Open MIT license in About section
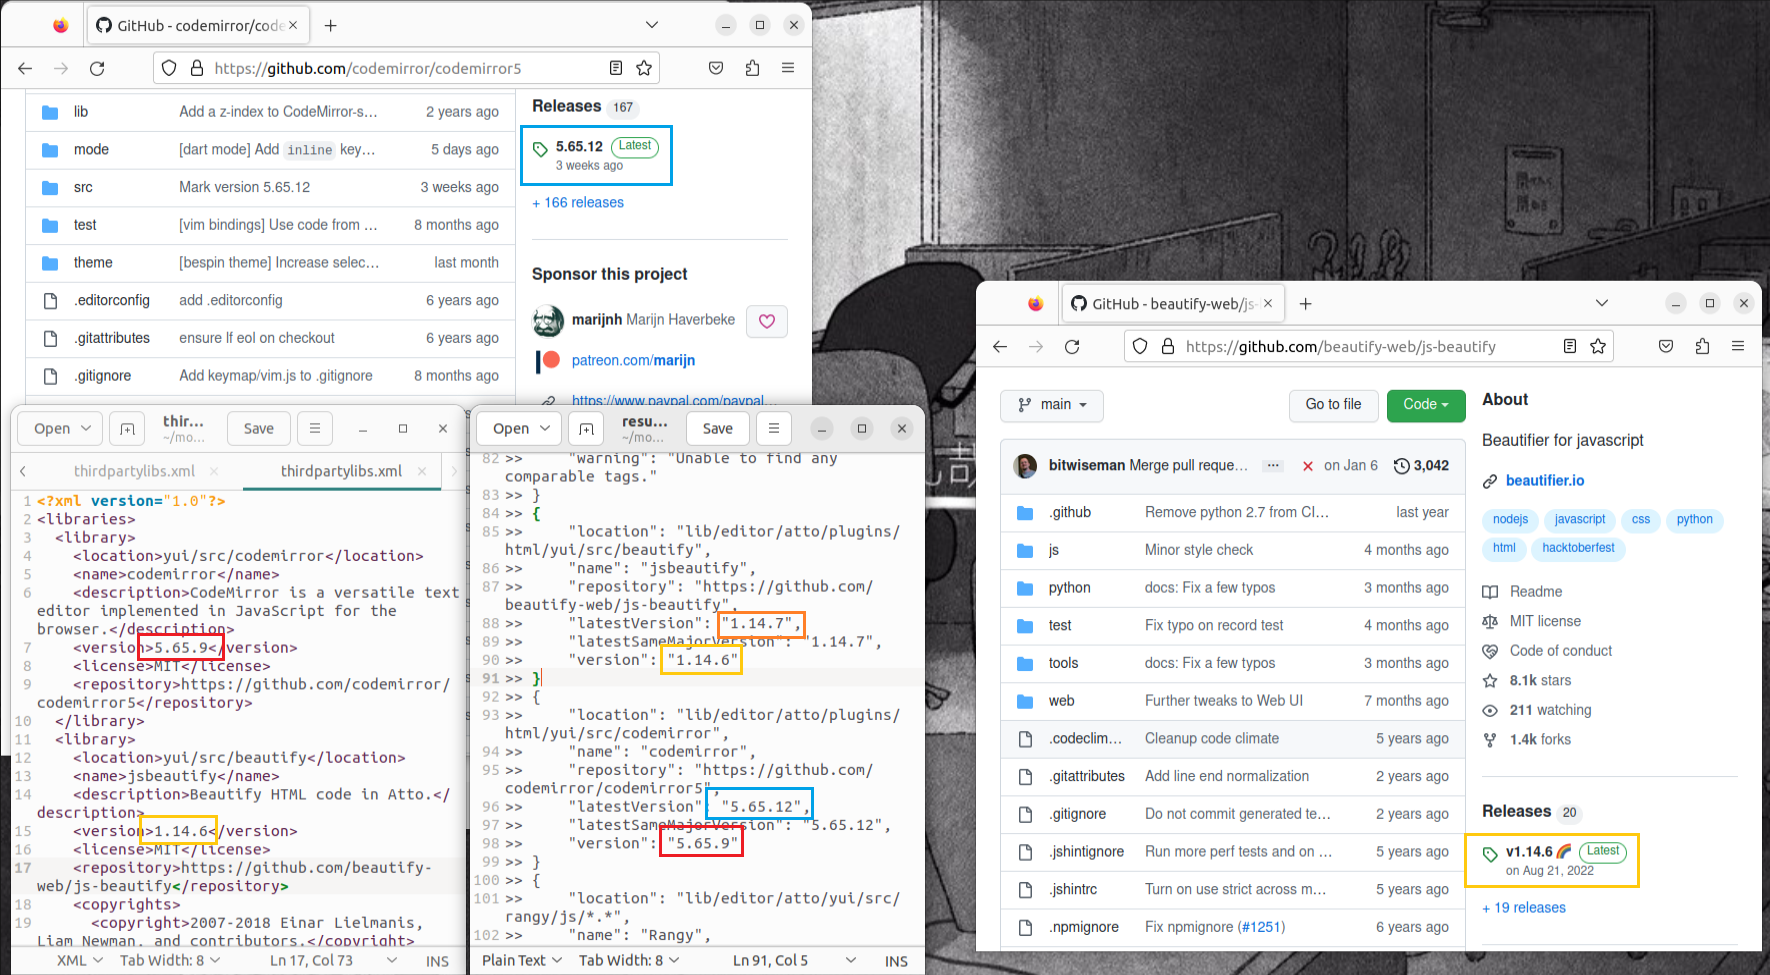 pyautogui.click(x=1545, y=621)
